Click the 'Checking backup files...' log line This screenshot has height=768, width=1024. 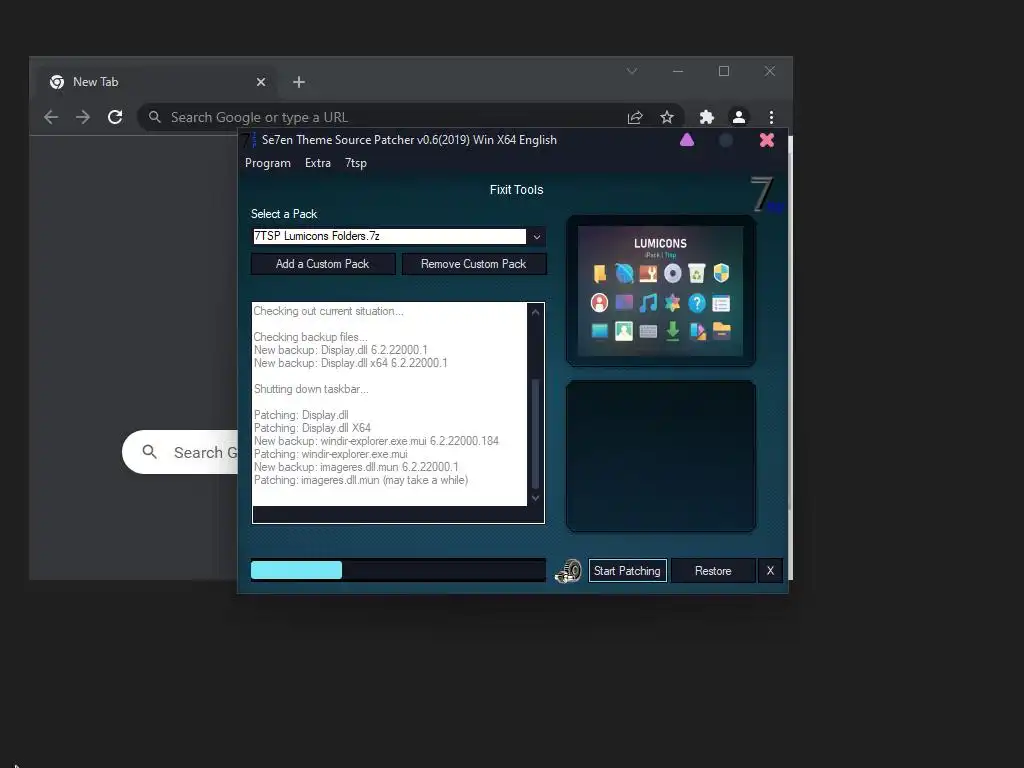click(310, 338)
